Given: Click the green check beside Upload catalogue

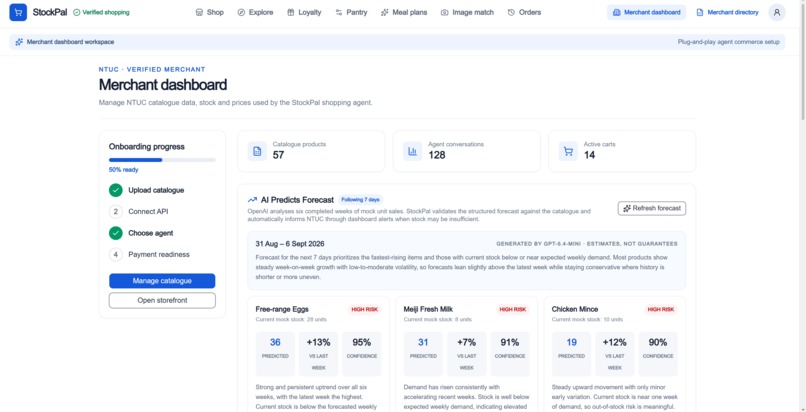Looking at the screenshot, I should pyautogui.click(x=116, y=190).
